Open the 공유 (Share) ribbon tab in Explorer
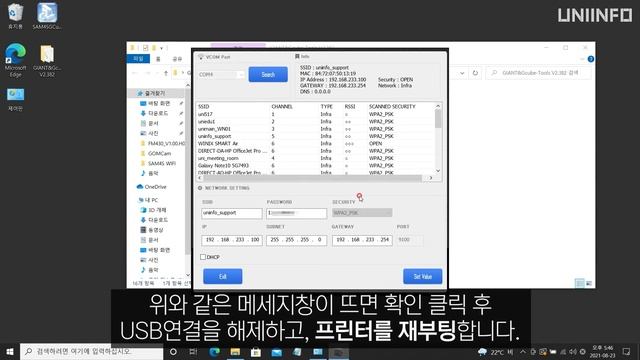Viewport: 640px width, 360px height. (x=177, y=59)
